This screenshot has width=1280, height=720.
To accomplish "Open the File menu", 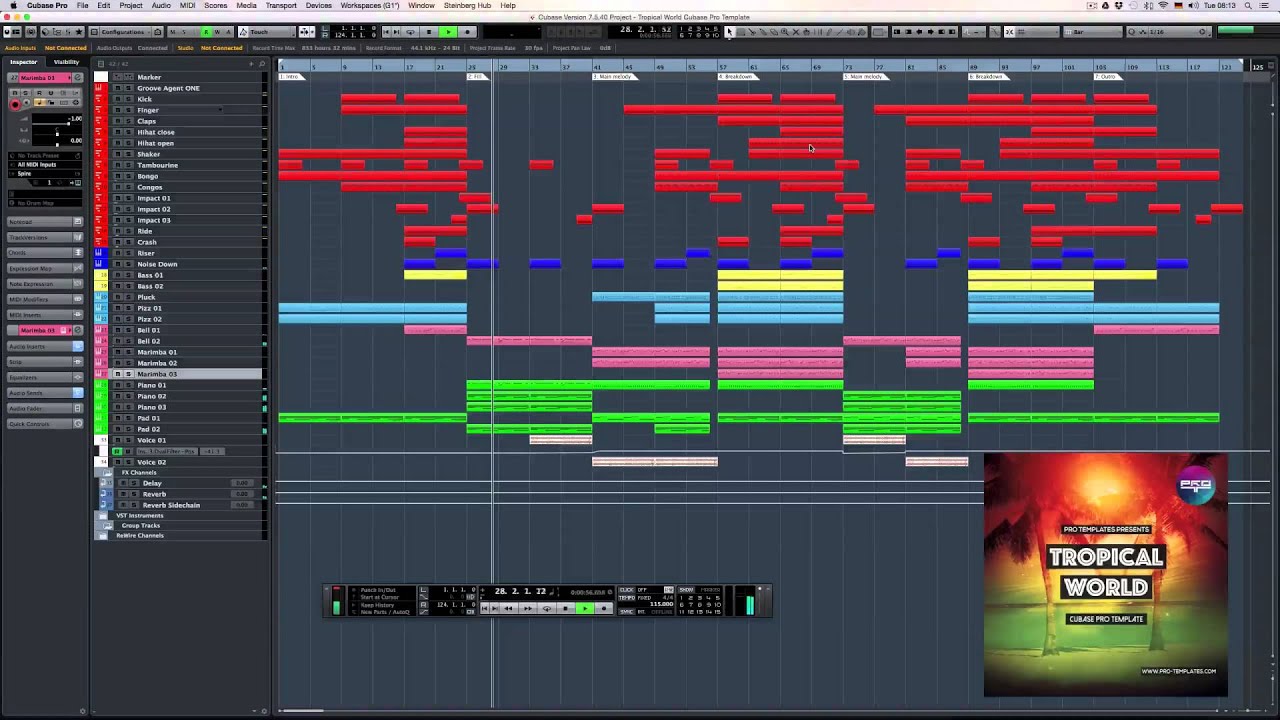I will tap(82, 5).
